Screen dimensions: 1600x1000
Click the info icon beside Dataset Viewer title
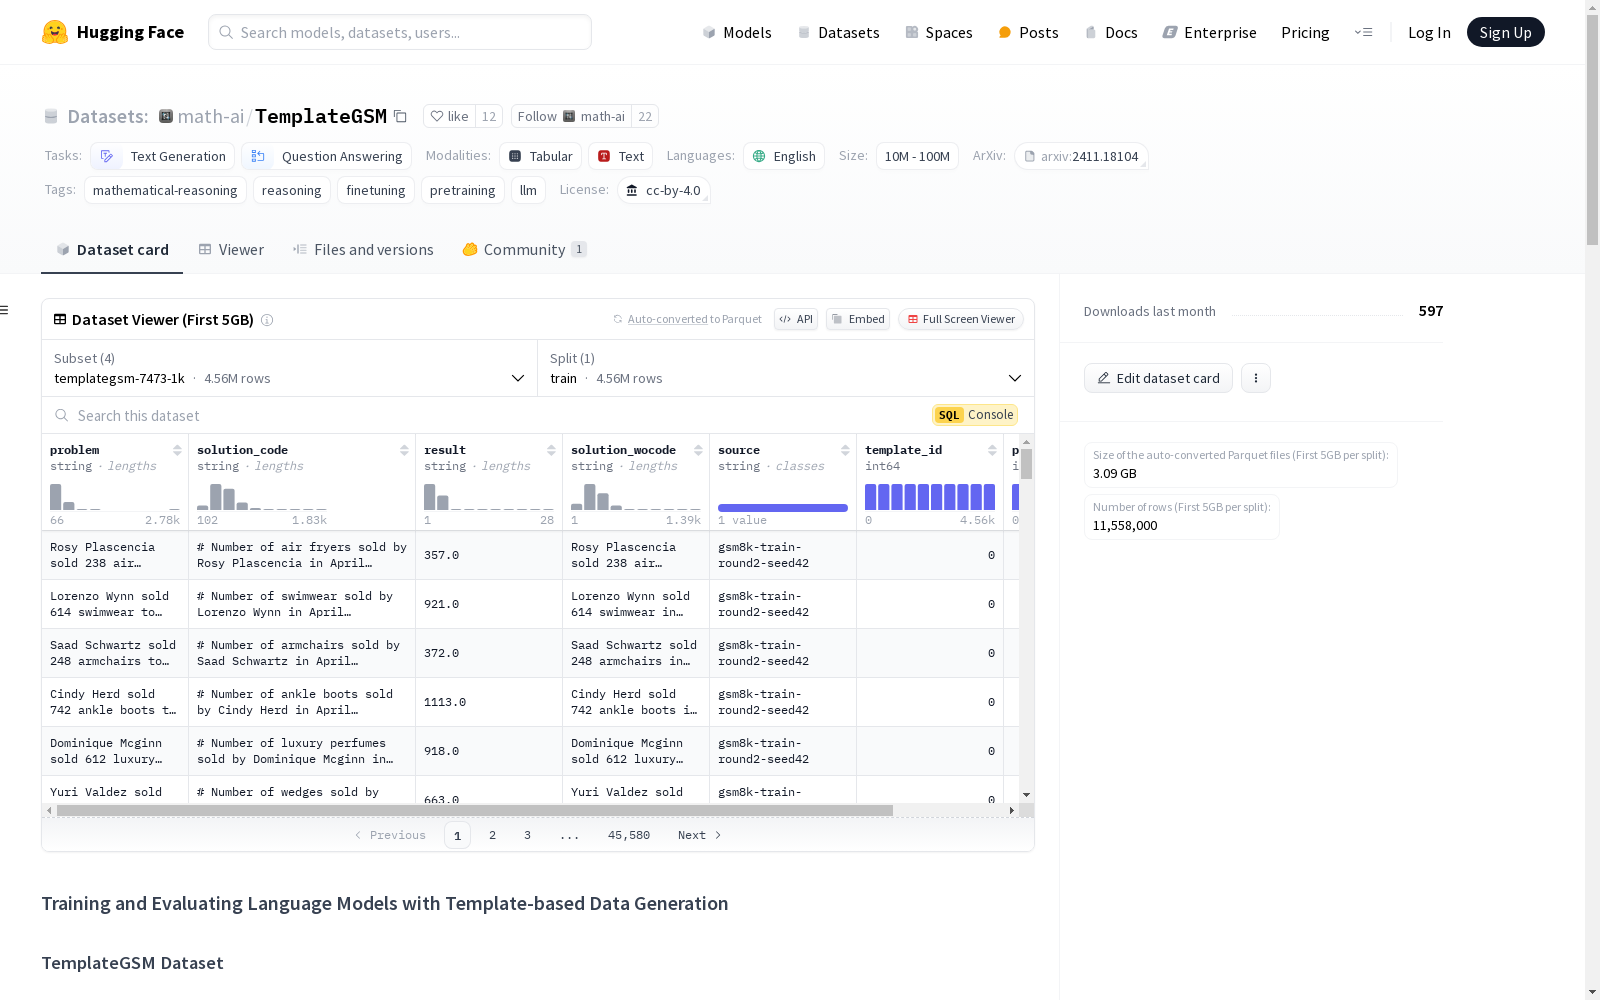(267, 320)
